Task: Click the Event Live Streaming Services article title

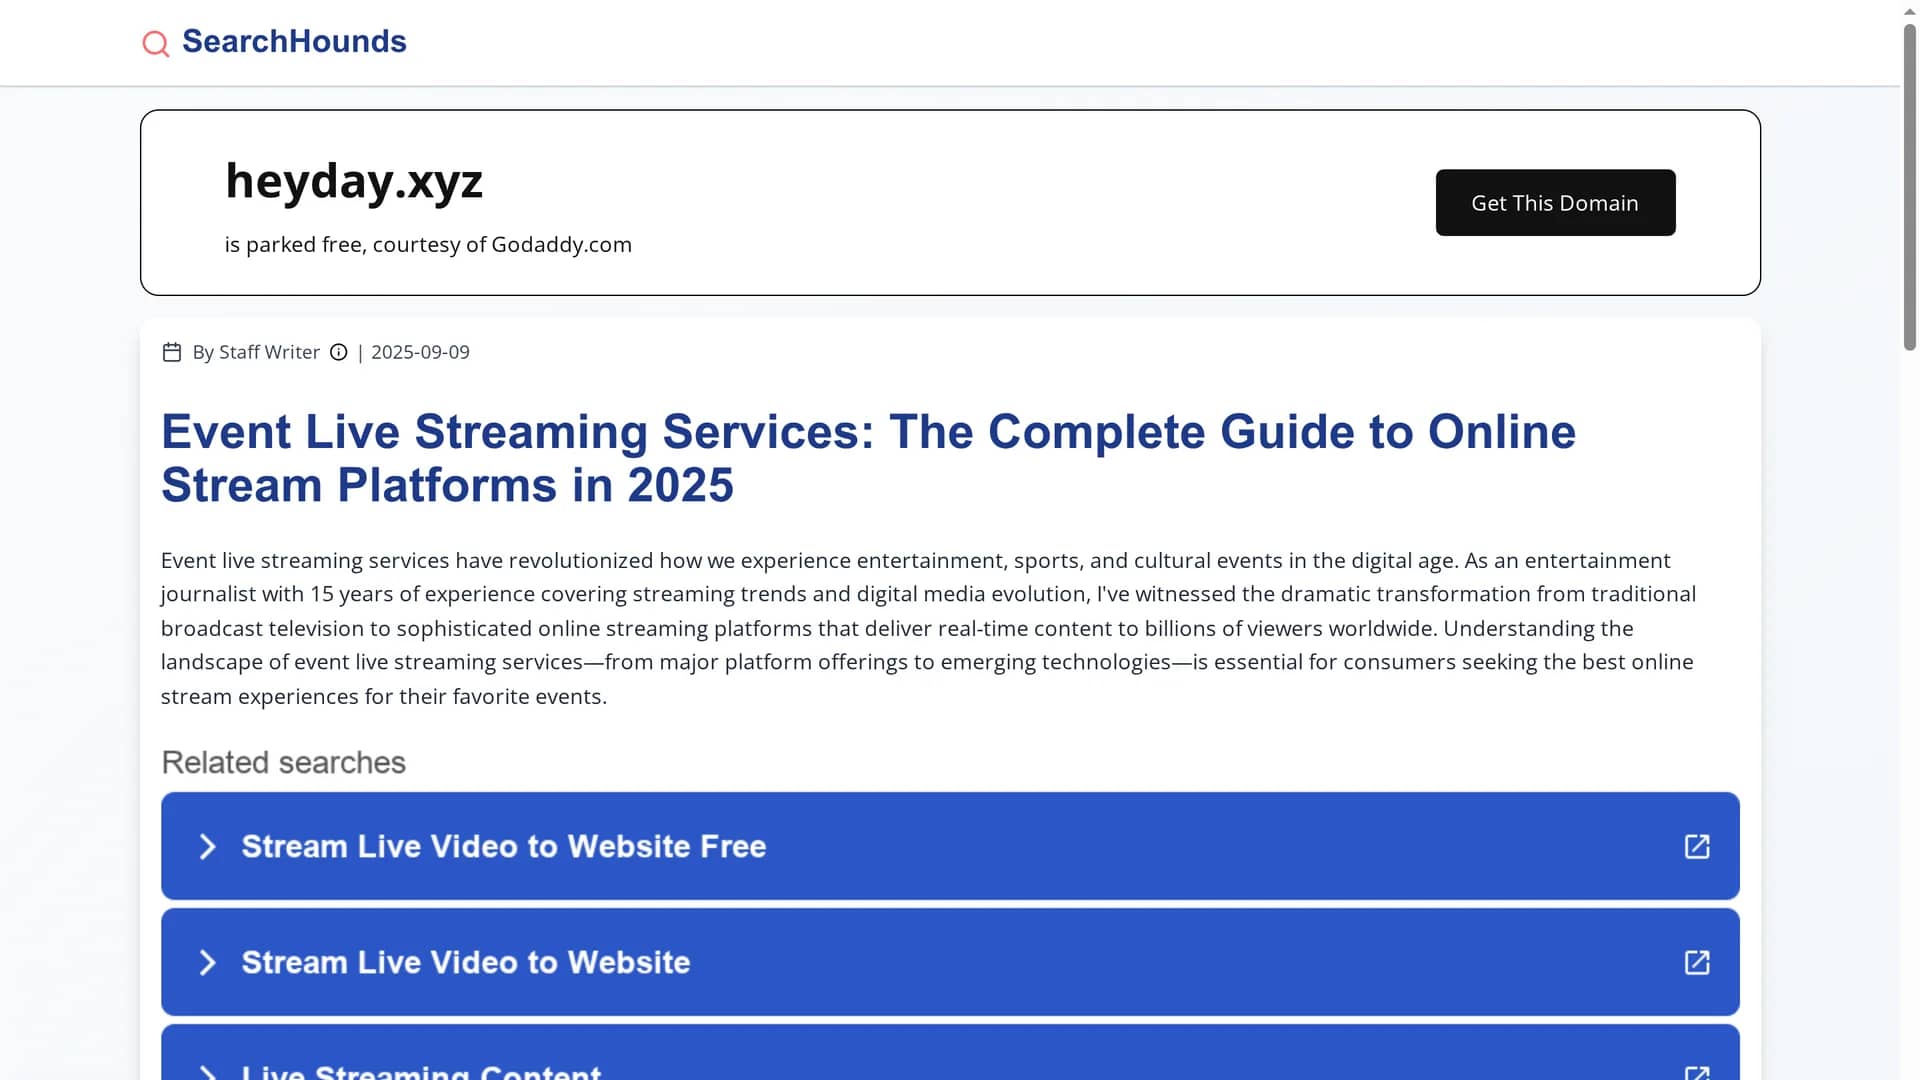Action: tap(868, 458)
